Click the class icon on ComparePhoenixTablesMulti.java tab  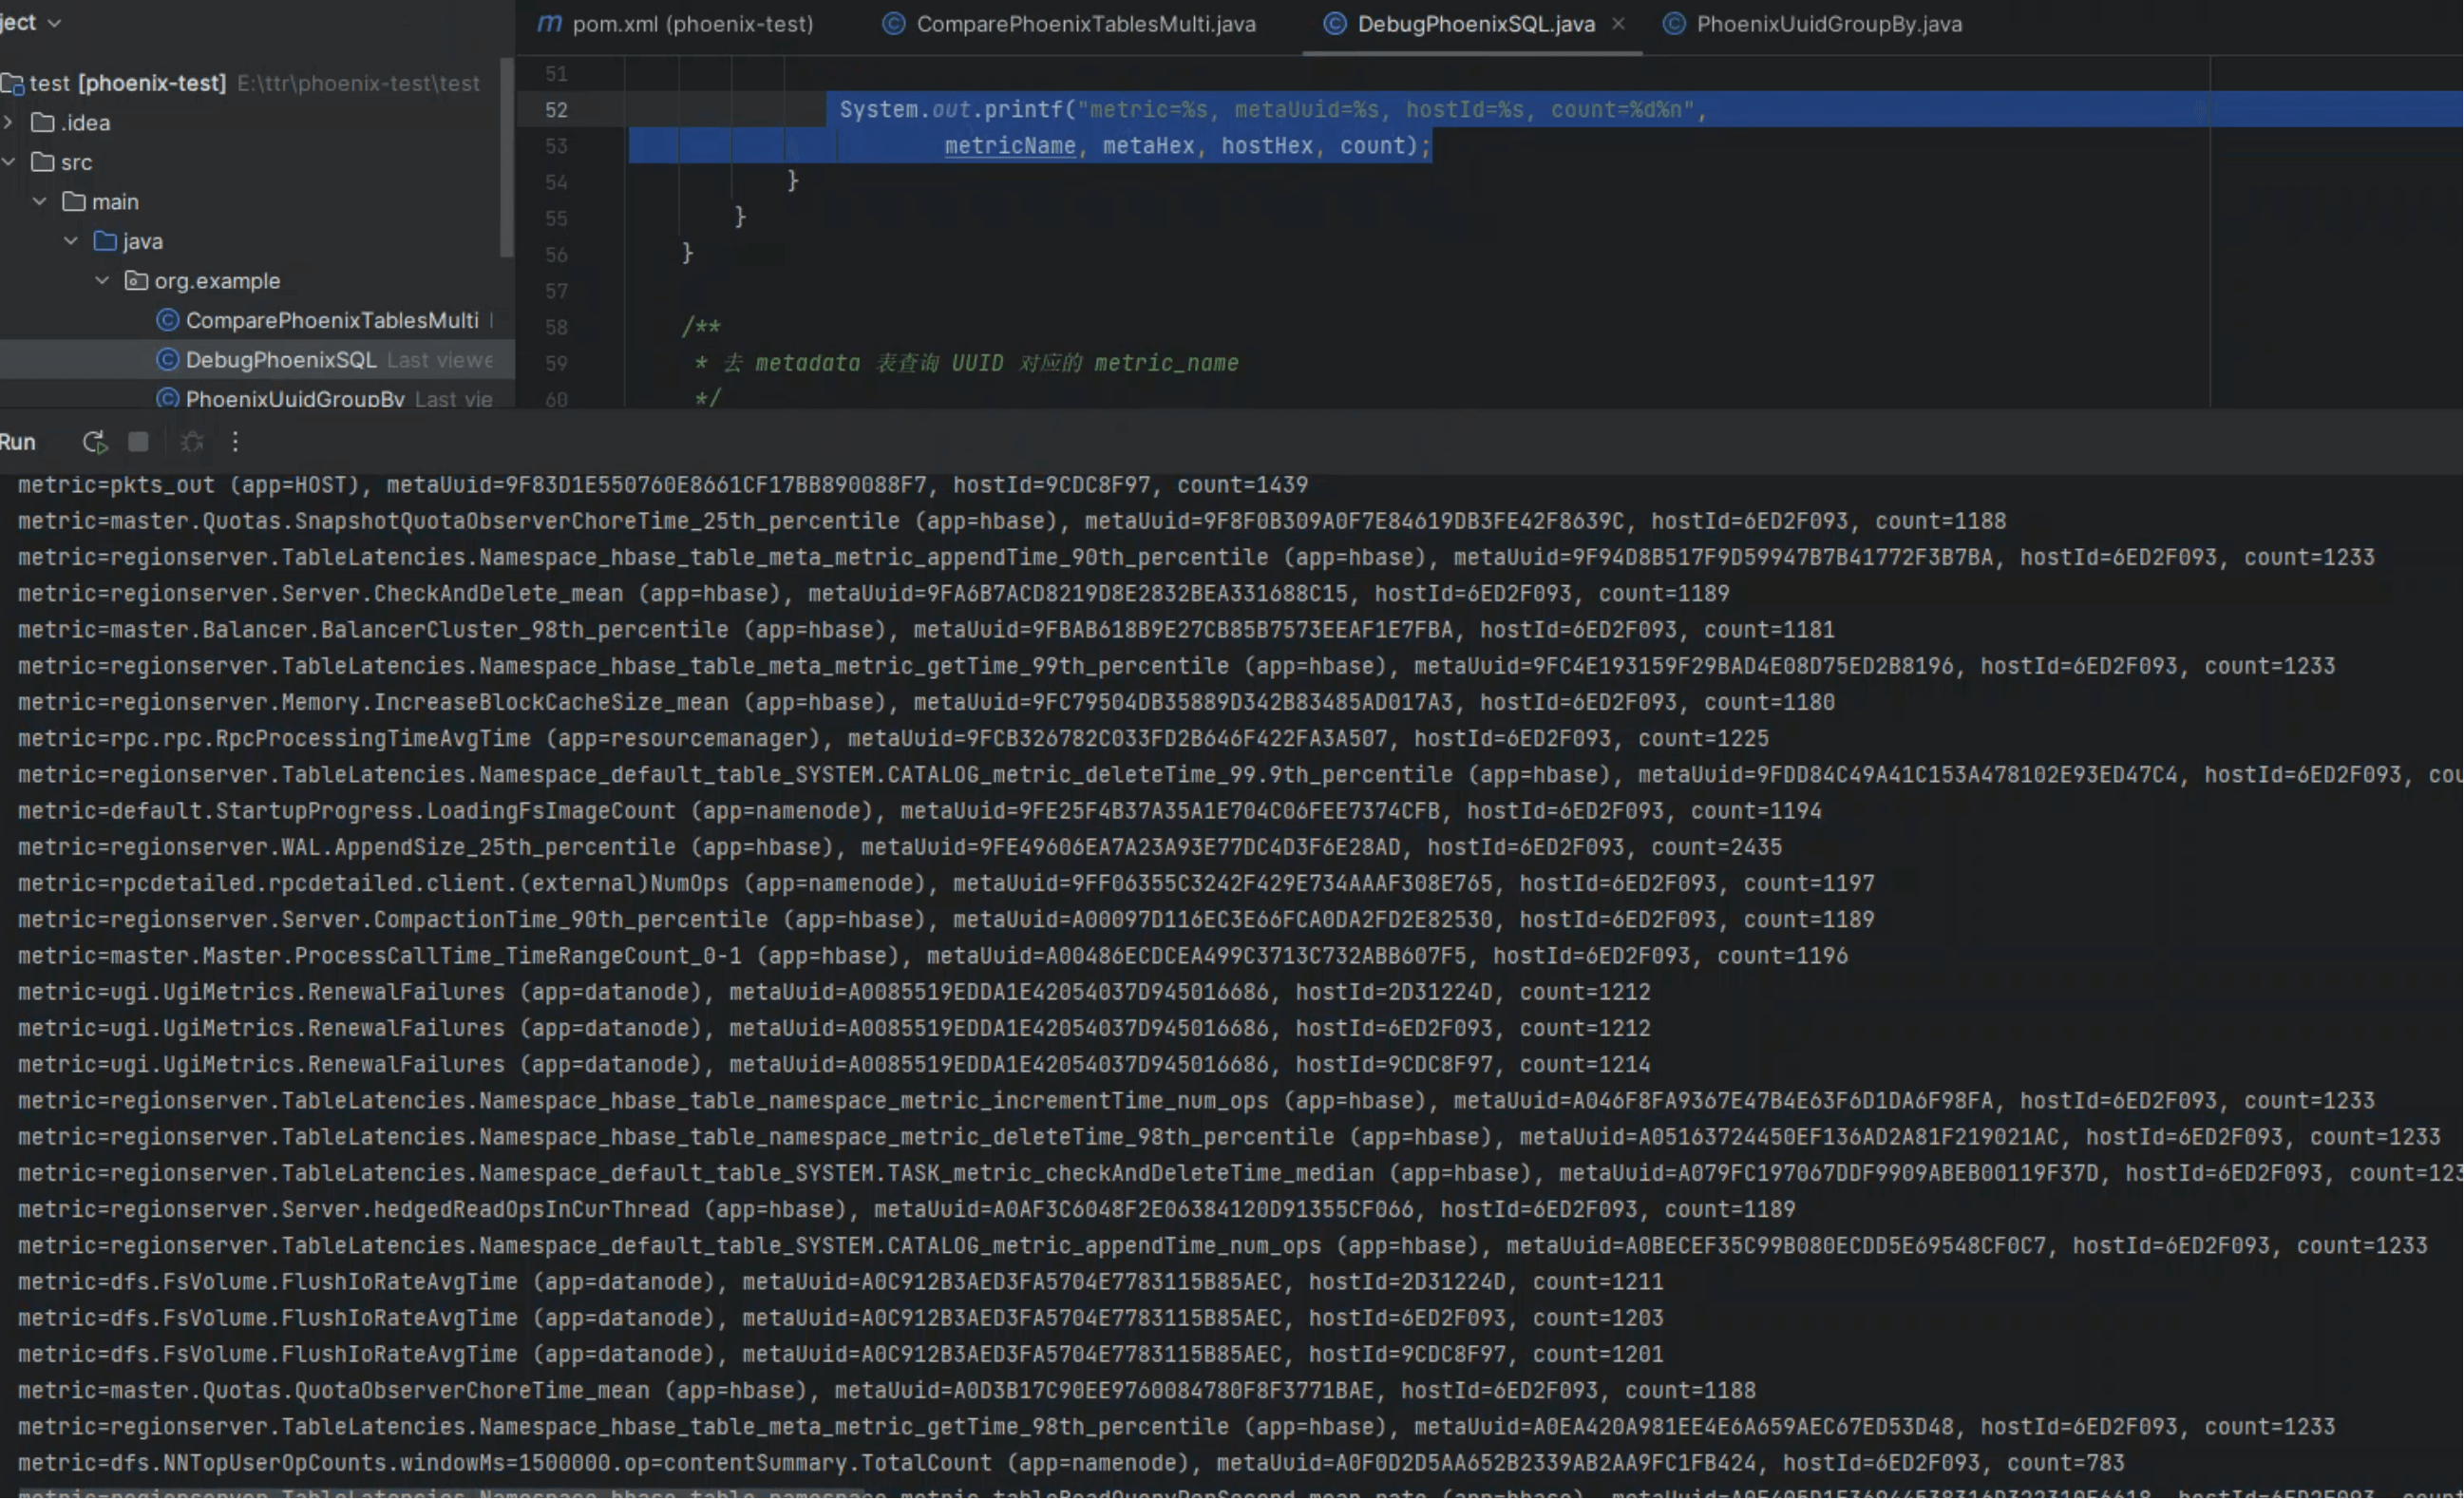pos(894,24)
